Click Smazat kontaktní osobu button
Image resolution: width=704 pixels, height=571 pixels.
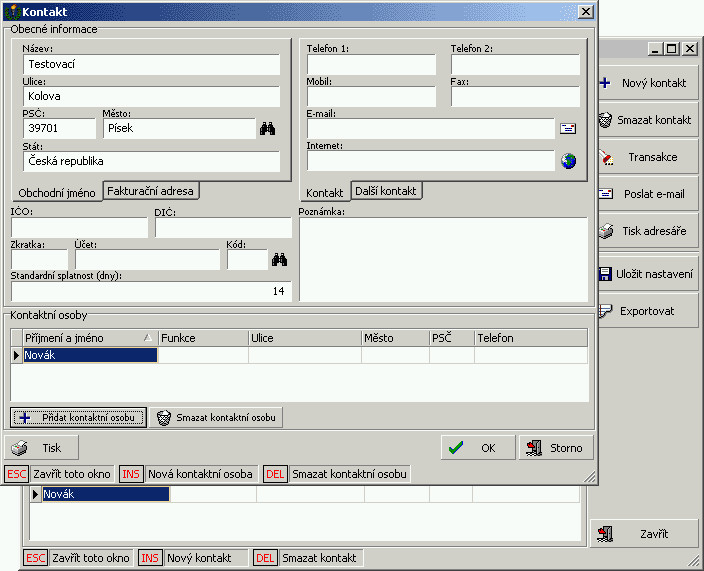[216, 417]
